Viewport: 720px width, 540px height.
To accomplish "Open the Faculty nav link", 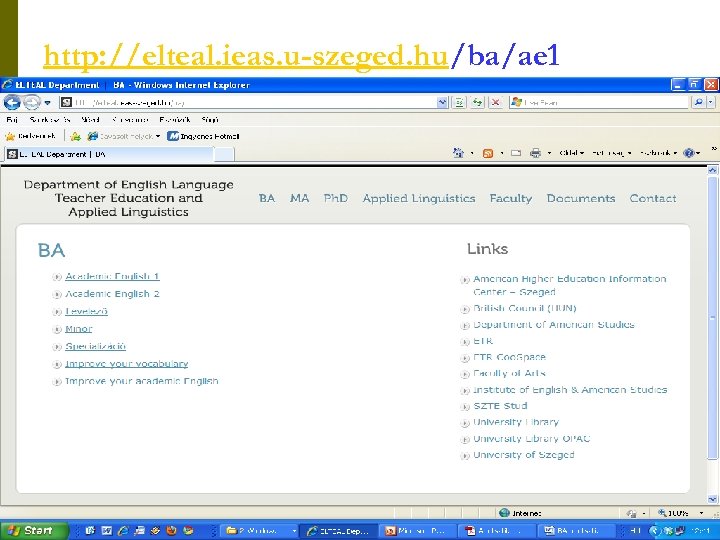I will tap(511, 198).
